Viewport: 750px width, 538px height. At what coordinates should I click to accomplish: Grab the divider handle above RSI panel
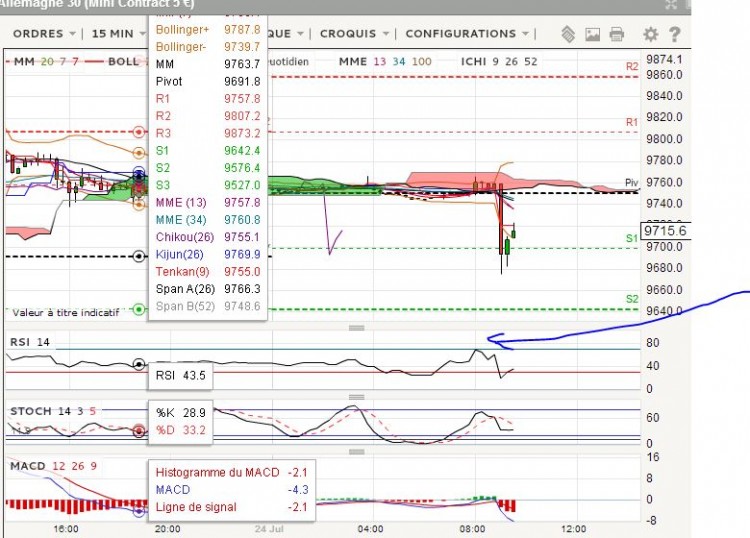[x=357, y=328]
